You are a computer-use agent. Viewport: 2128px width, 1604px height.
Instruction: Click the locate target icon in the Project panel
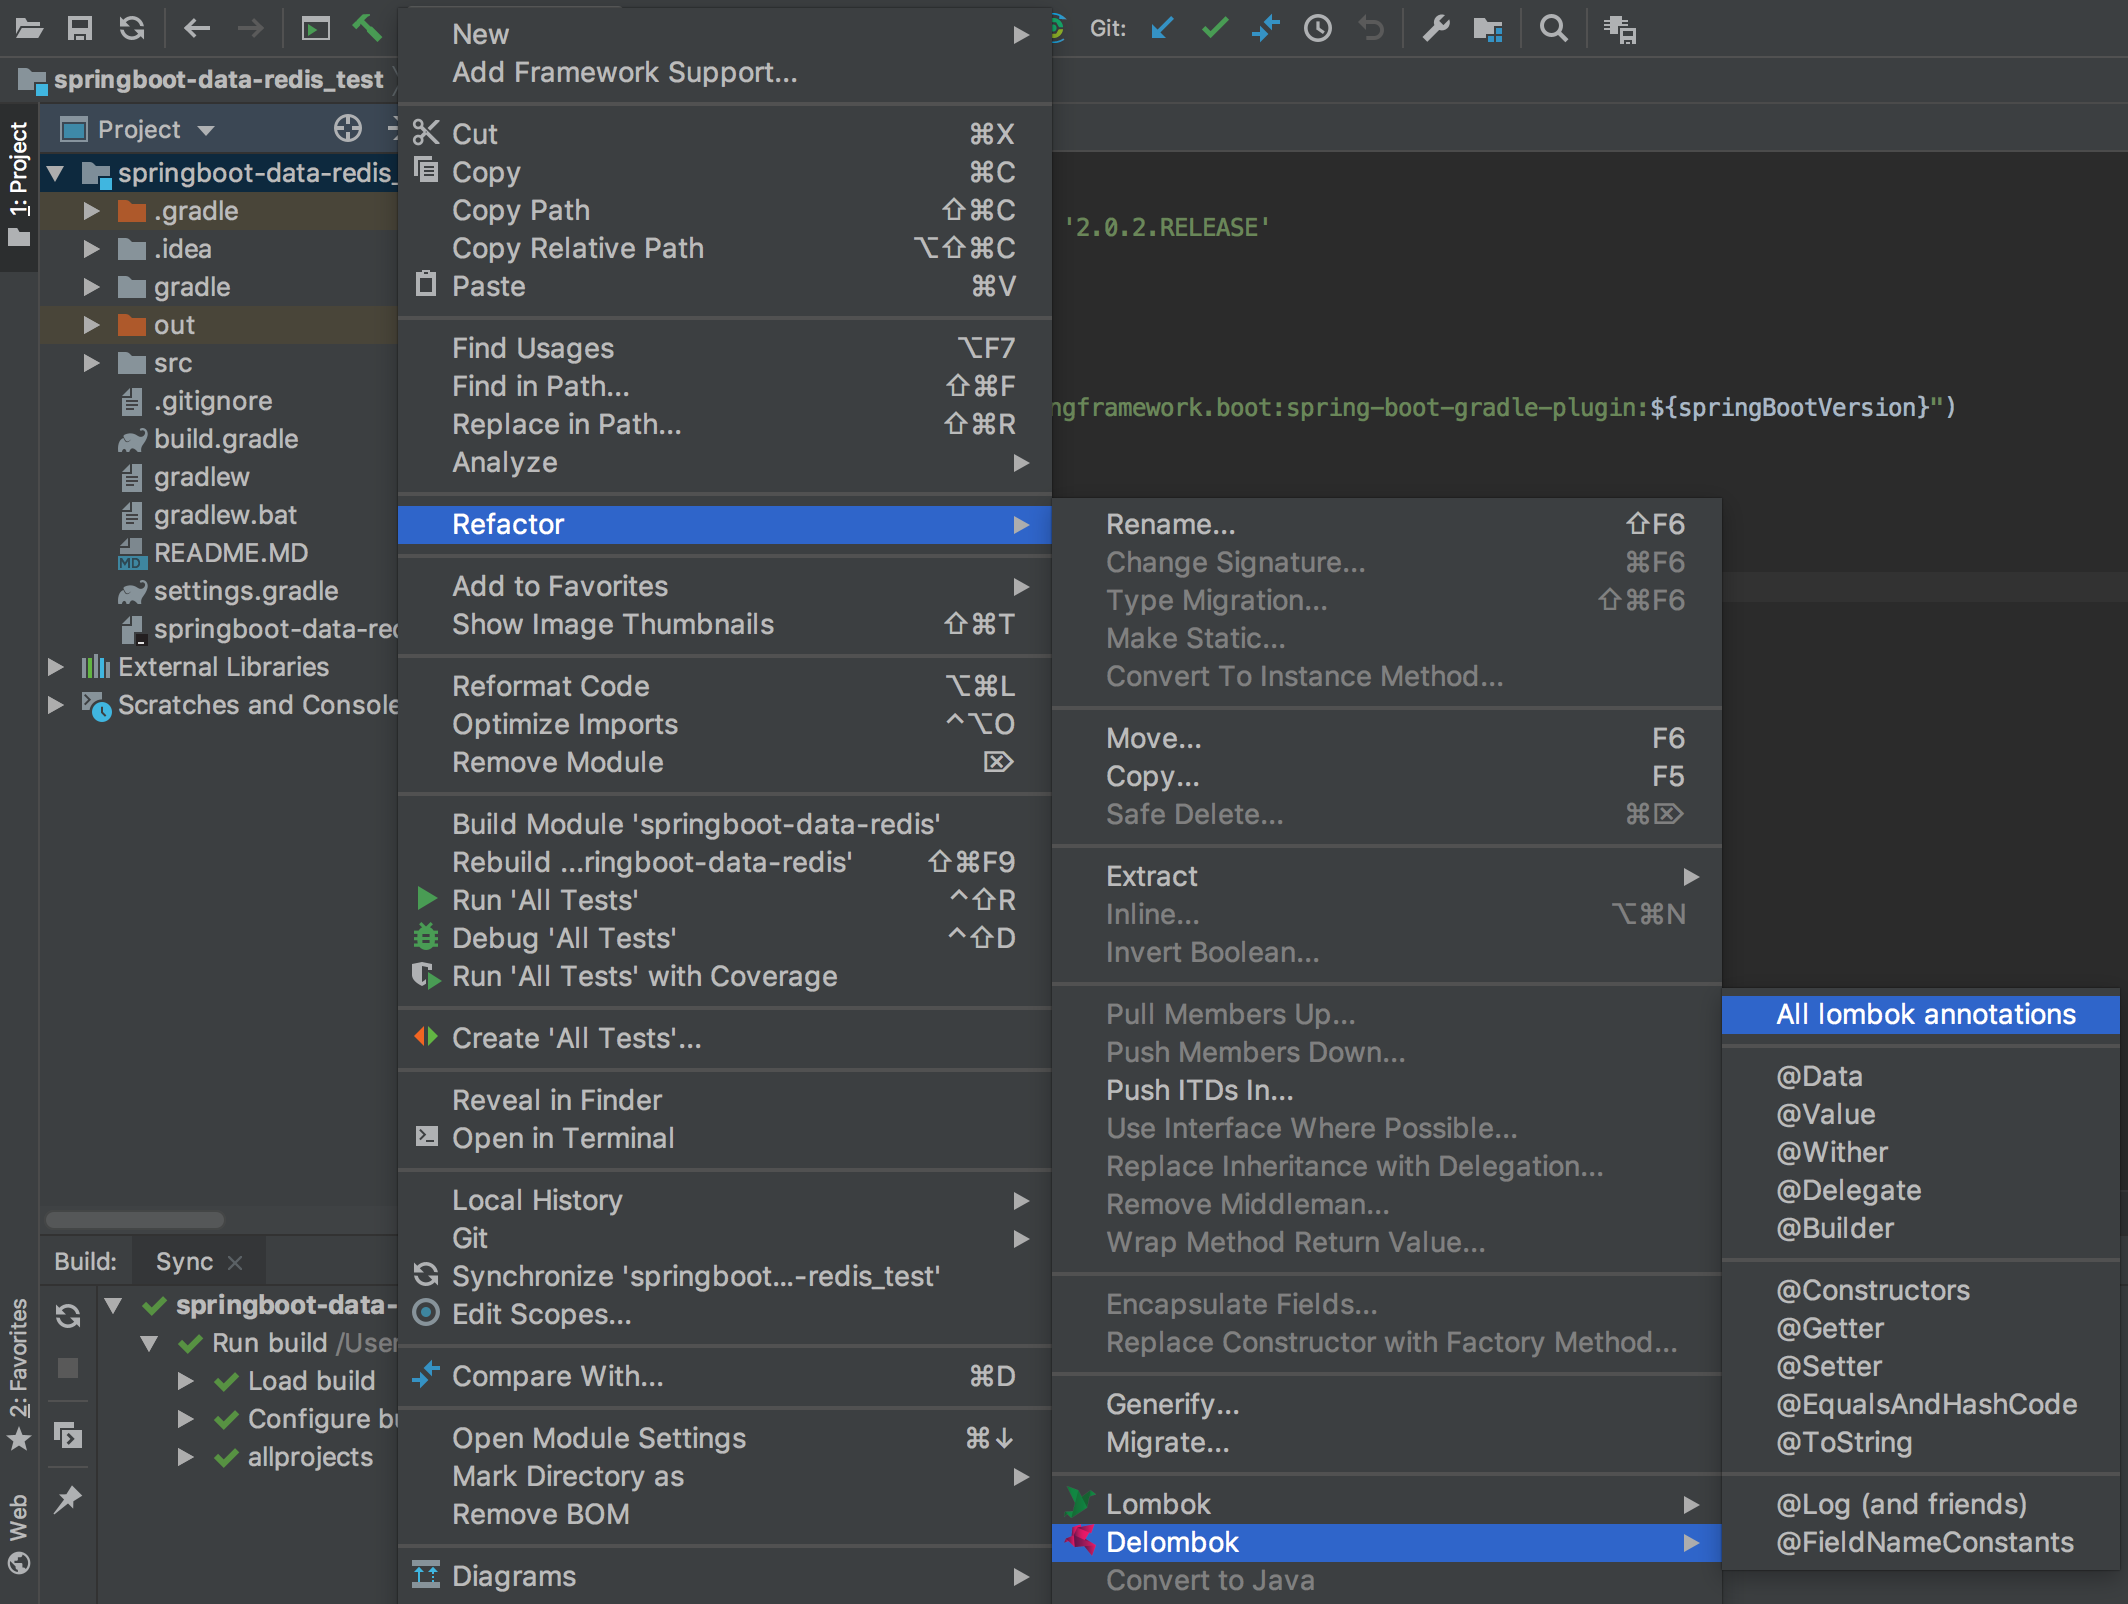pos(347,129)
